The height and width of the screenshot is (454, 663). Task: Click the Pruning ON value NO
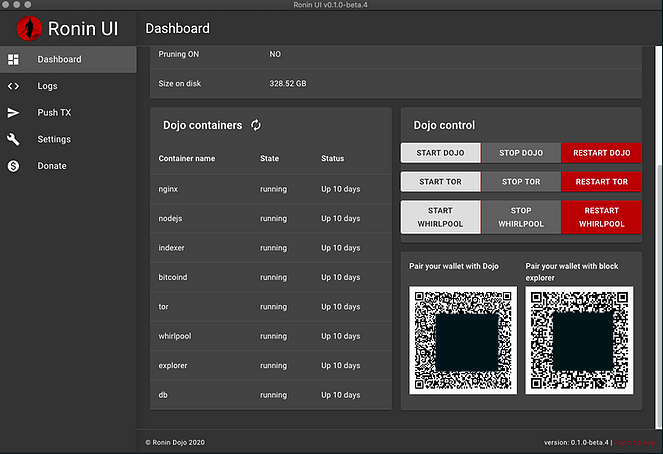point(275,54)
